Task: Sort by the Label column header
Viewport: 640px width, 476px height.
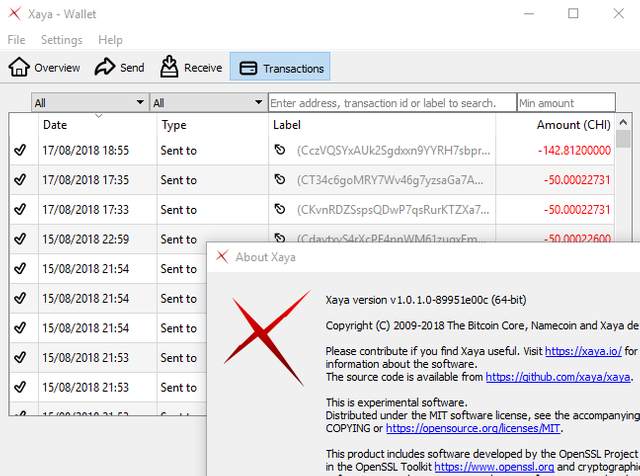Action: click(382, 125)
